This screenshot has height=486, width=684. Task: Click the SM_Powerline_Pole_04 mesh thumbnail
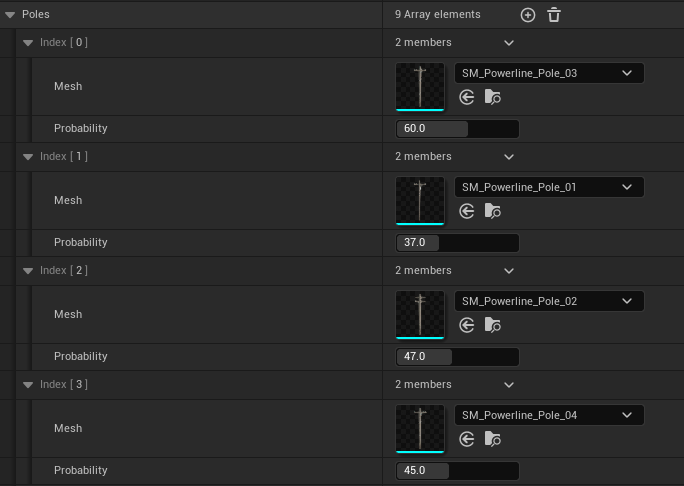tap(420, 428)
